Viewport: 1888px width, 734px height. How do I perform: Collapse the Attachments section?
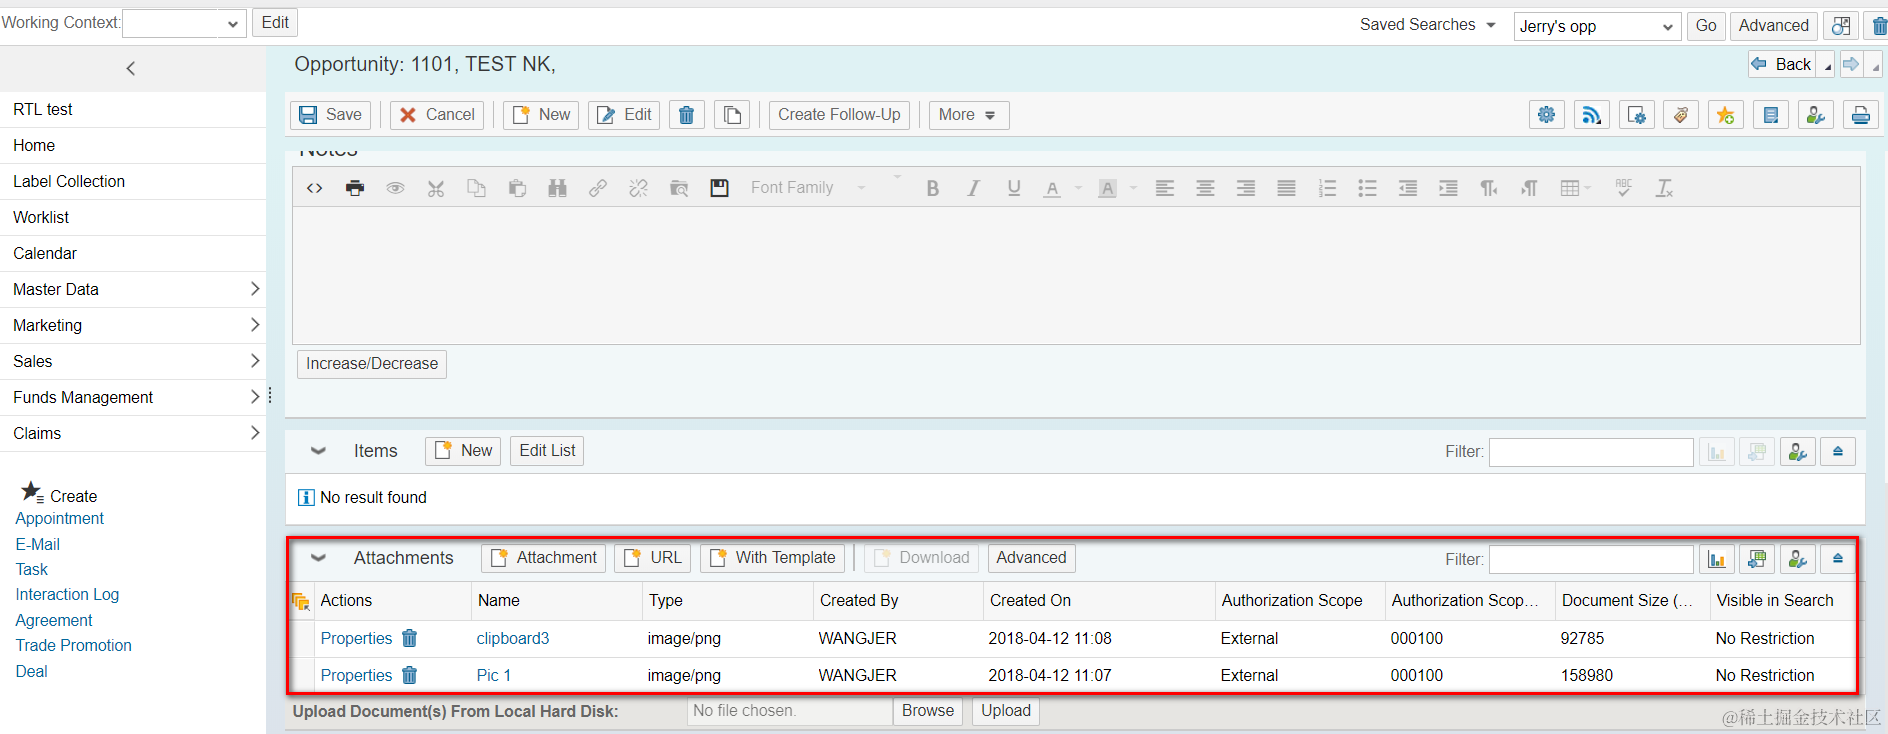318,558
